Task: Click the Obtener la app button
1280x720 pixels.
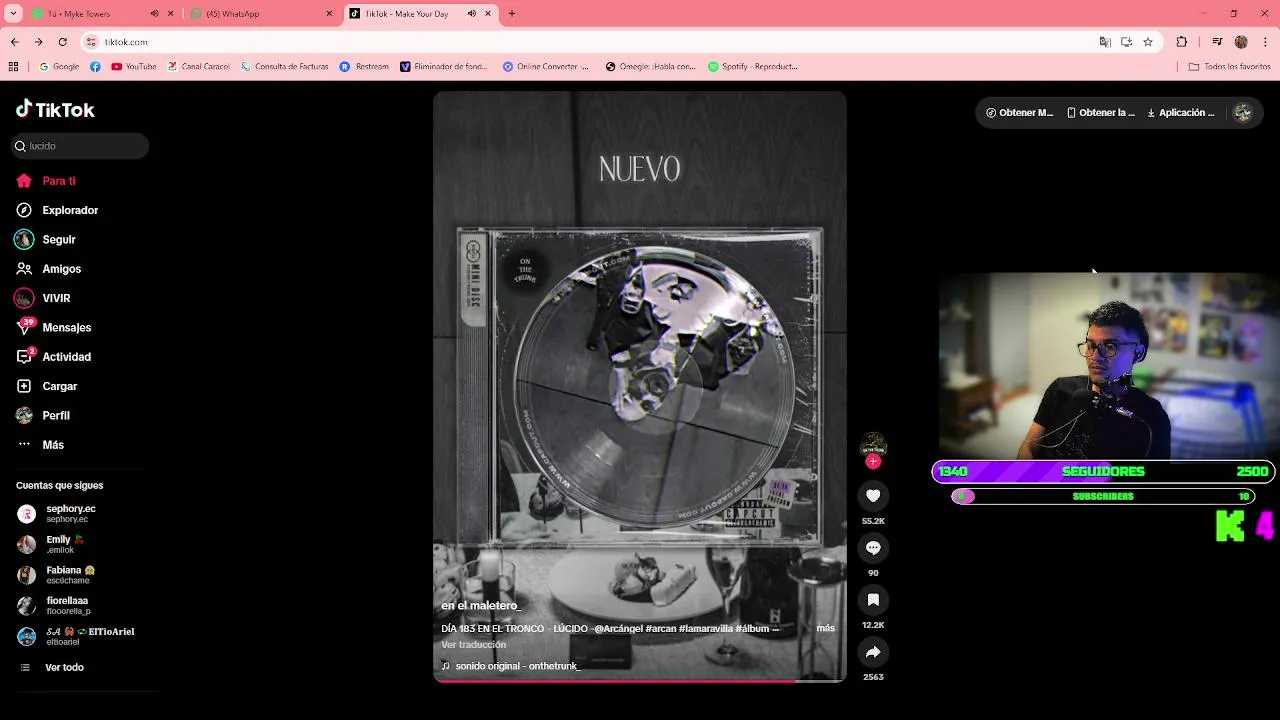Action: [1101, 113]
